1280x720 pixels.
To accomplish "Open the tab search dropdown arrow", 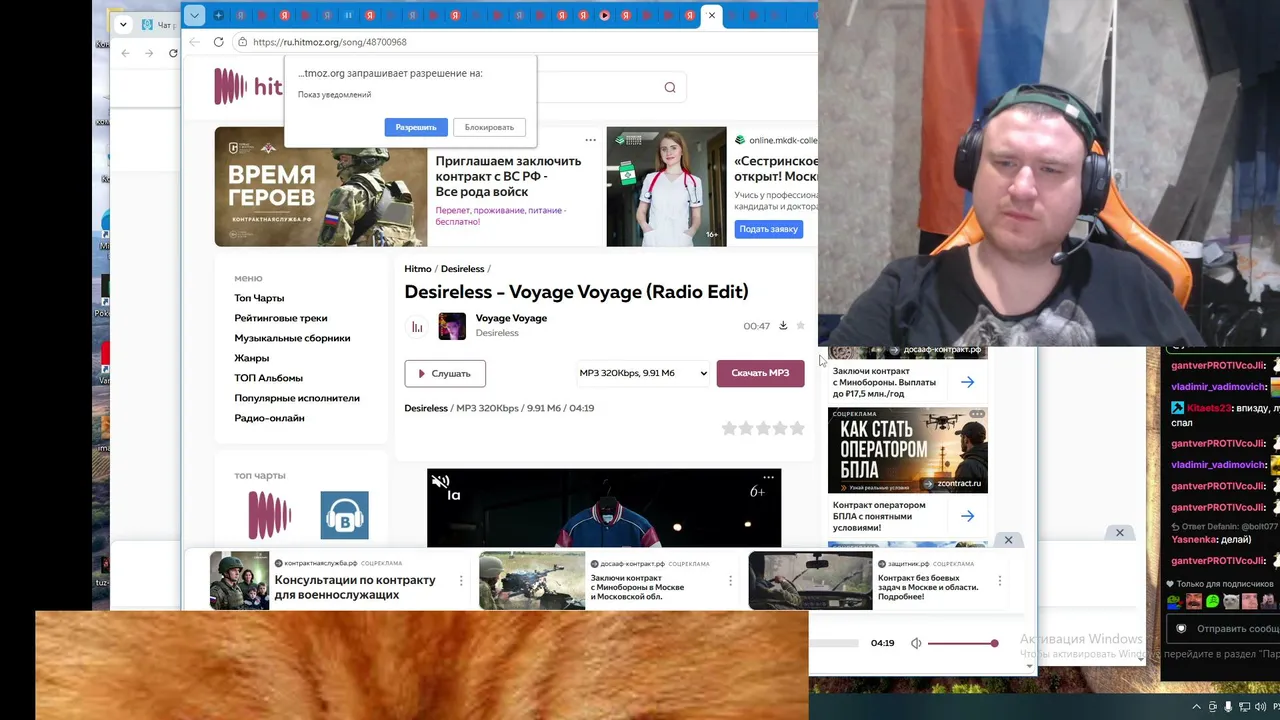I will [x=194, y=15].
